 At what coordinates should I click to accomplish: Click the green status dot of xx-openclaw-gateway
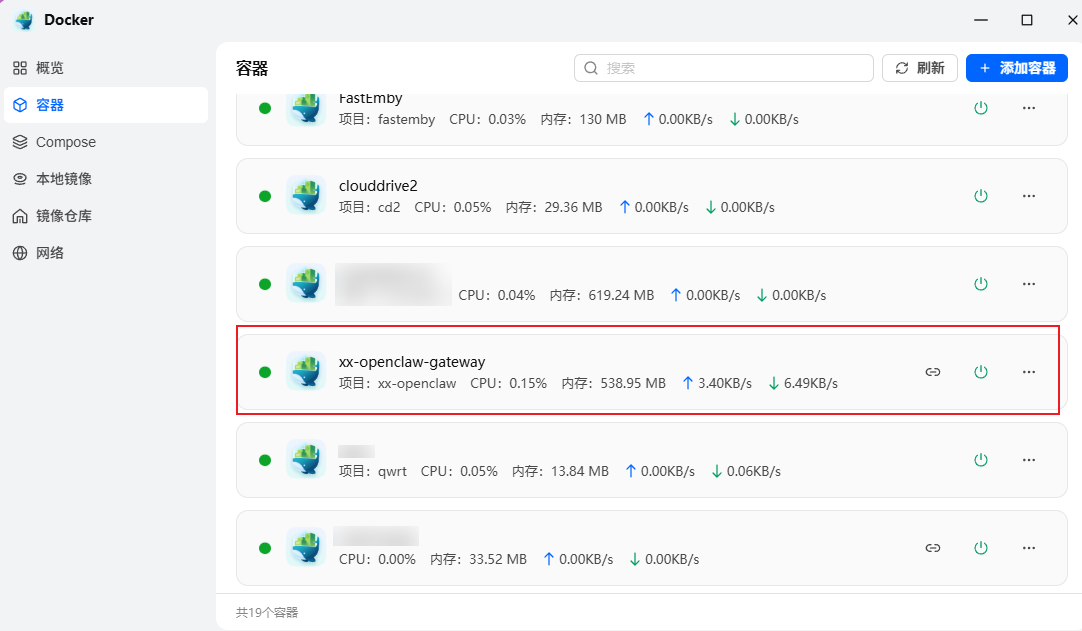point(265,372)
